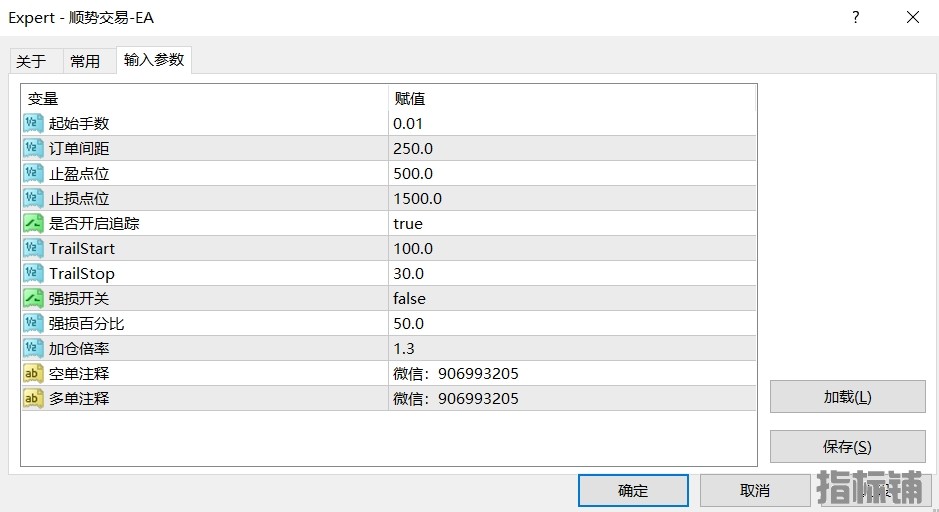Select the TrailStop variable name

81,274
